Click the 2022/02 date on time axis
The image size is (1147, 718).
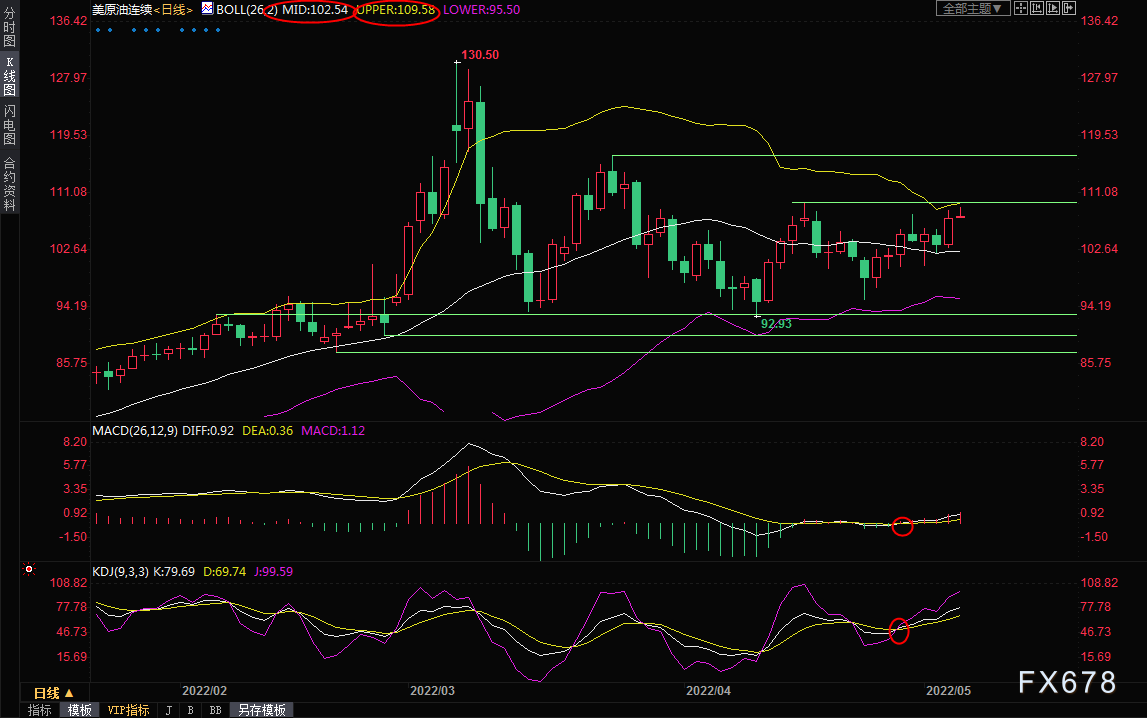(204, 690)
